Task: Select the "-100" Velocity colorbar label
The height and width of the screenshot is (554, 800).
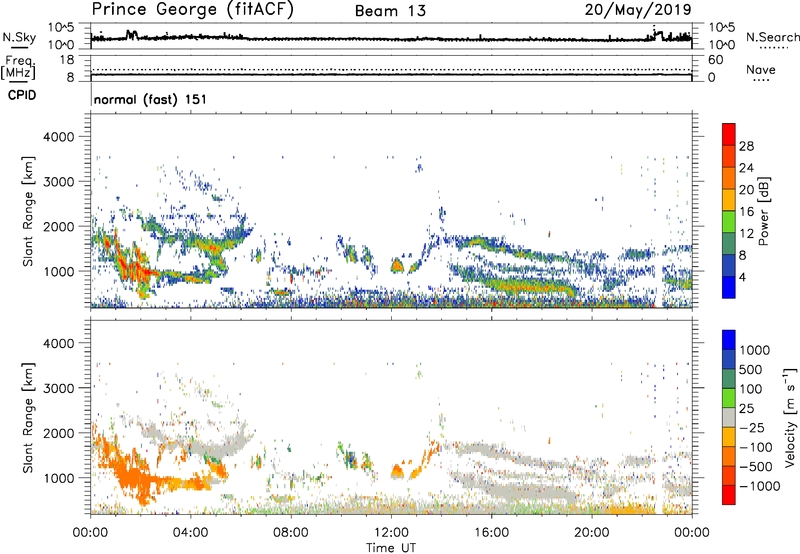Action: 756,447
